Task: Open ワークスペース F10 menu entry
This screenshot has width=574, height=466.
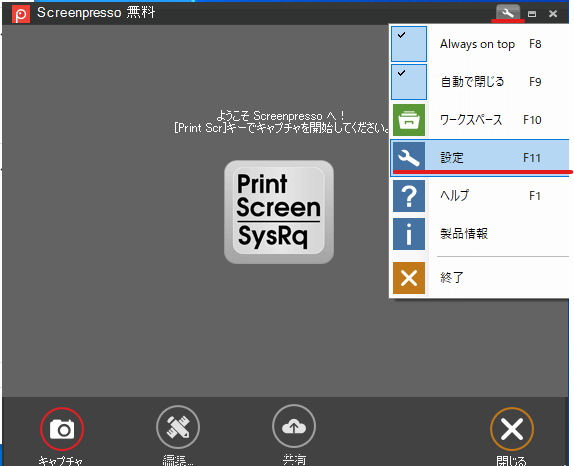Action: point(480,120)
